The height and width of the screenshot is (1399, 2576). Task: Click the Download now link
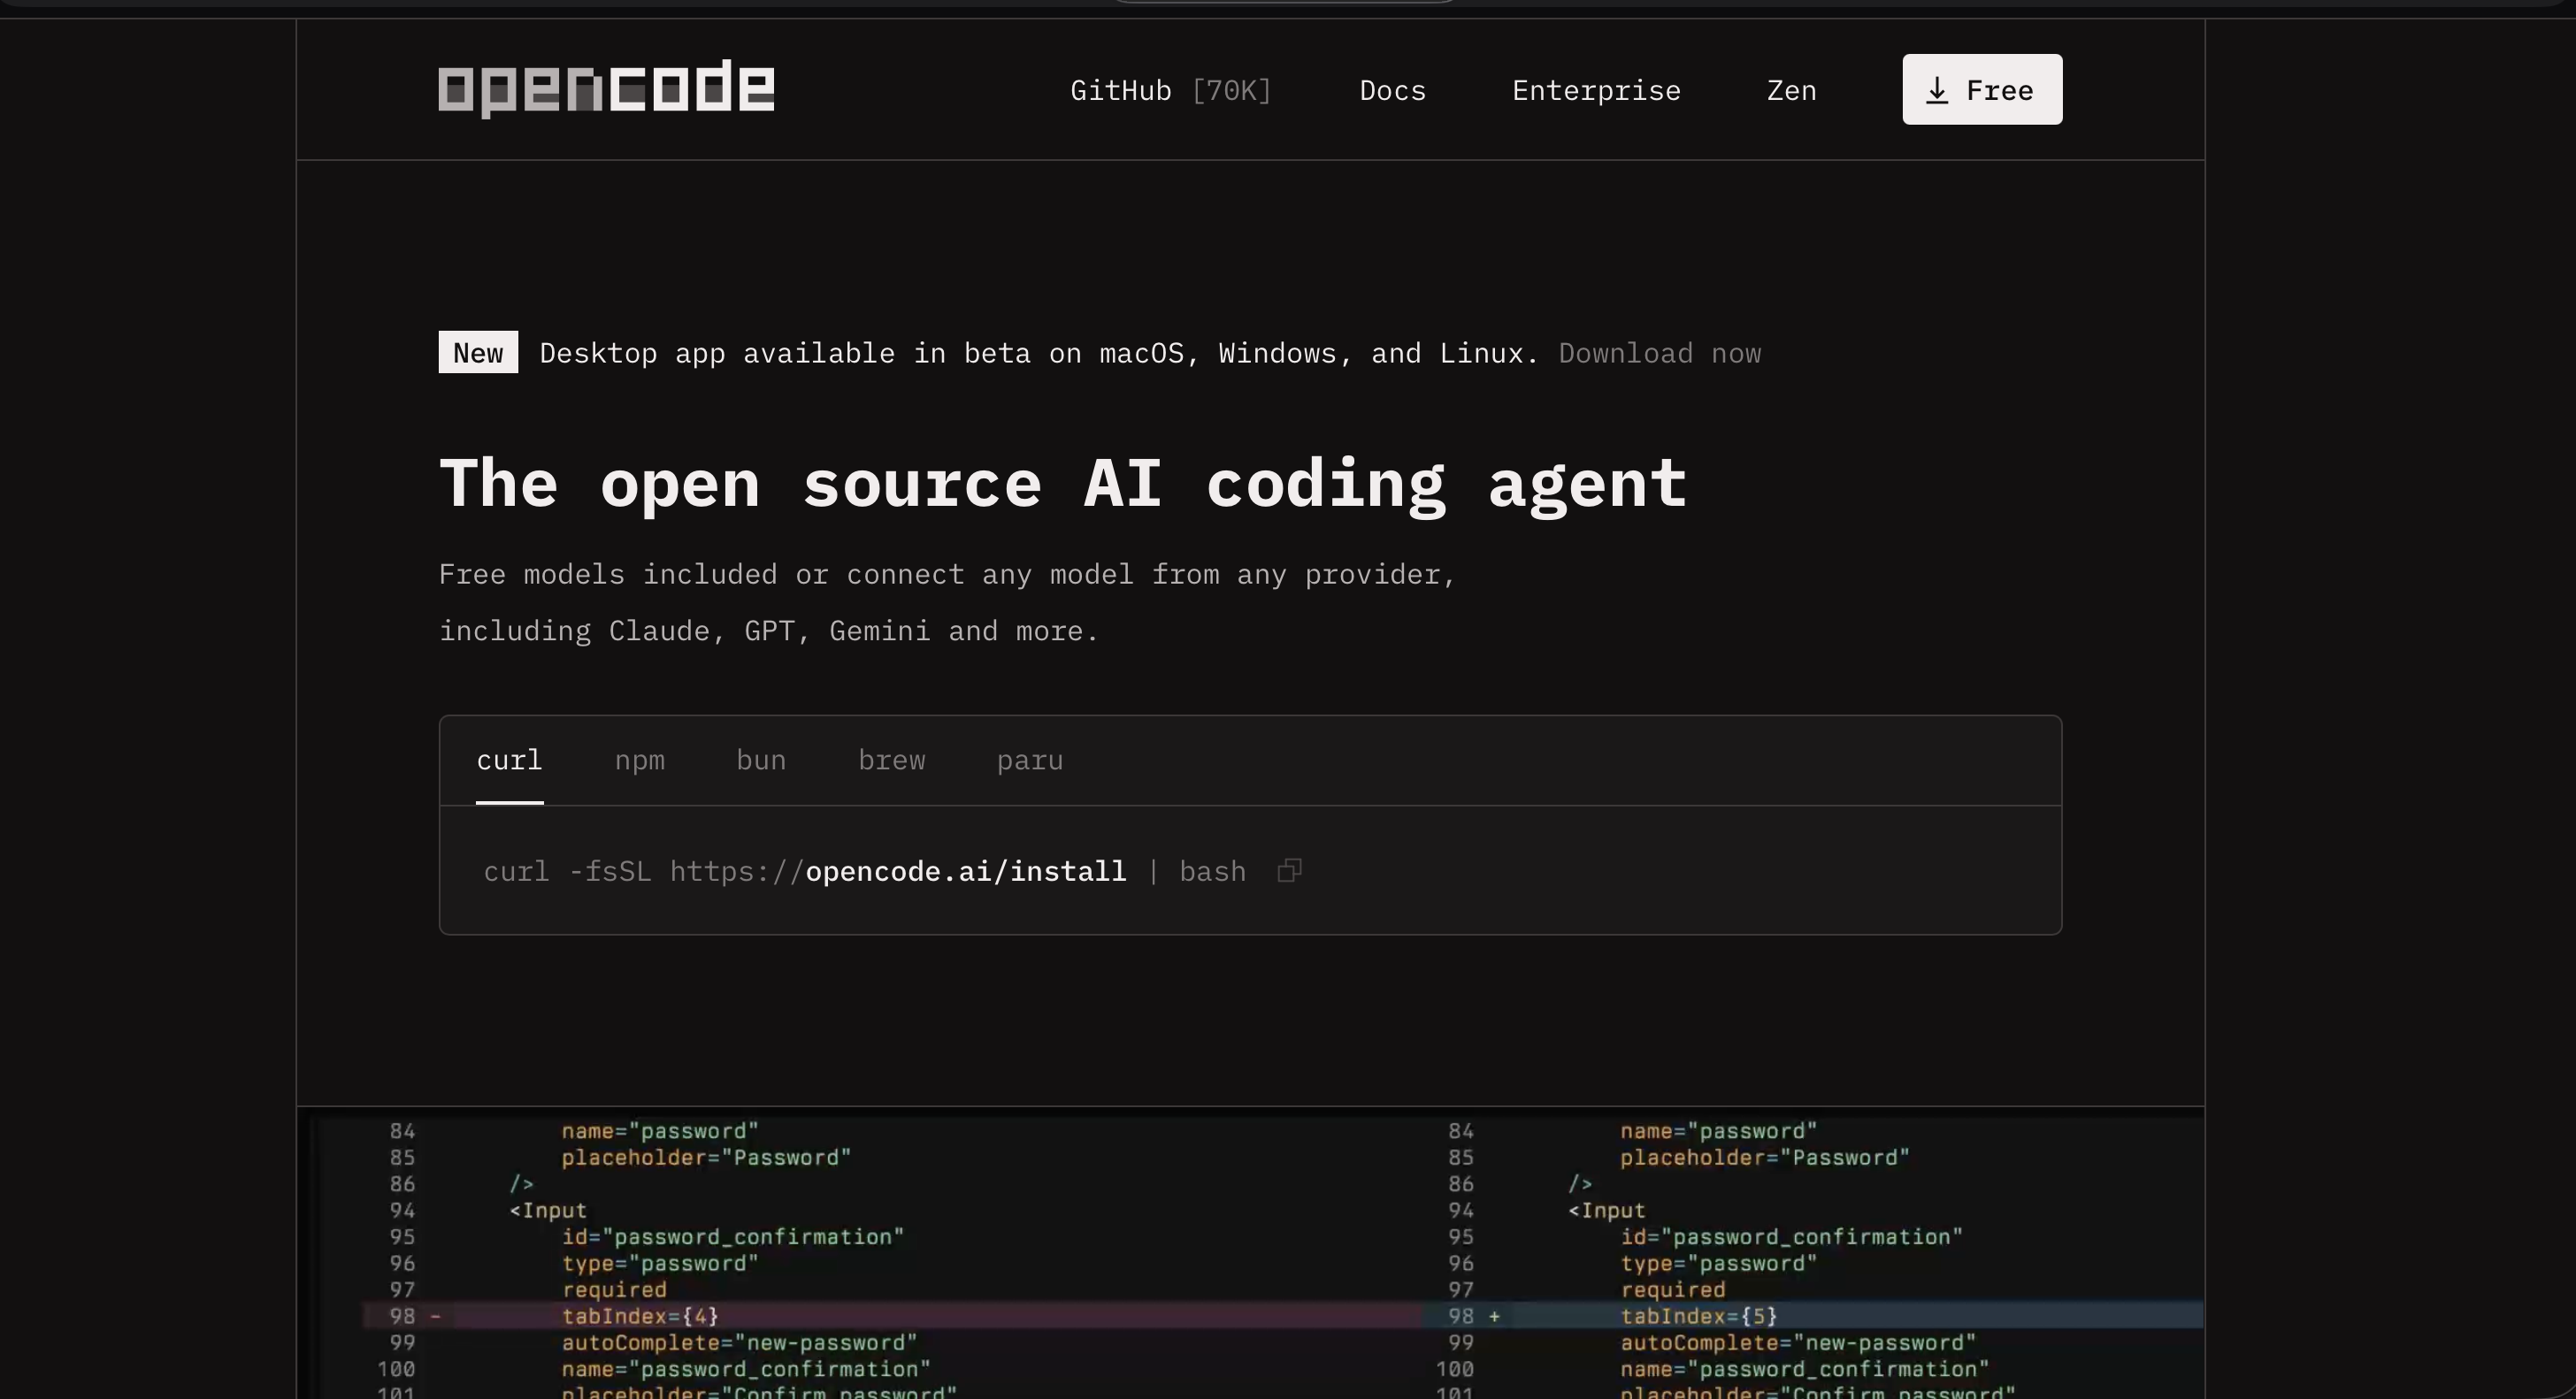[1659, 353]
